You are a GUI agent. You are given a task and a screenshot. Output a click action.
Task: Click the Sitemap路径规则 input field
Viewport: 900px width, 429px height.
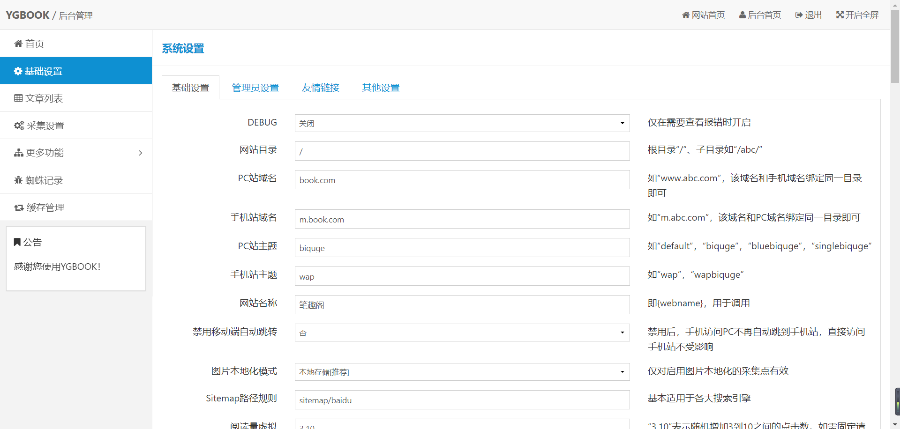pyautogui.click(x=462, y=400)
